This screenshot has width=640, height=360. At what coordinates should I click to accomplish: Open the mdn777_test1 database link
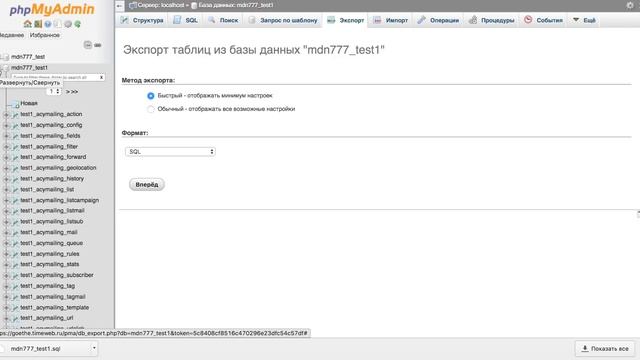(x=29, y=67)
